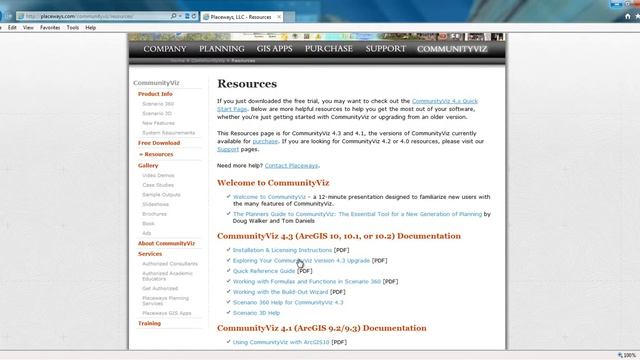Image resolution: width=640 pixels, height=360 pixels.
Task: Open Scenario 3D sidebar link
Action: click(157, 113)
